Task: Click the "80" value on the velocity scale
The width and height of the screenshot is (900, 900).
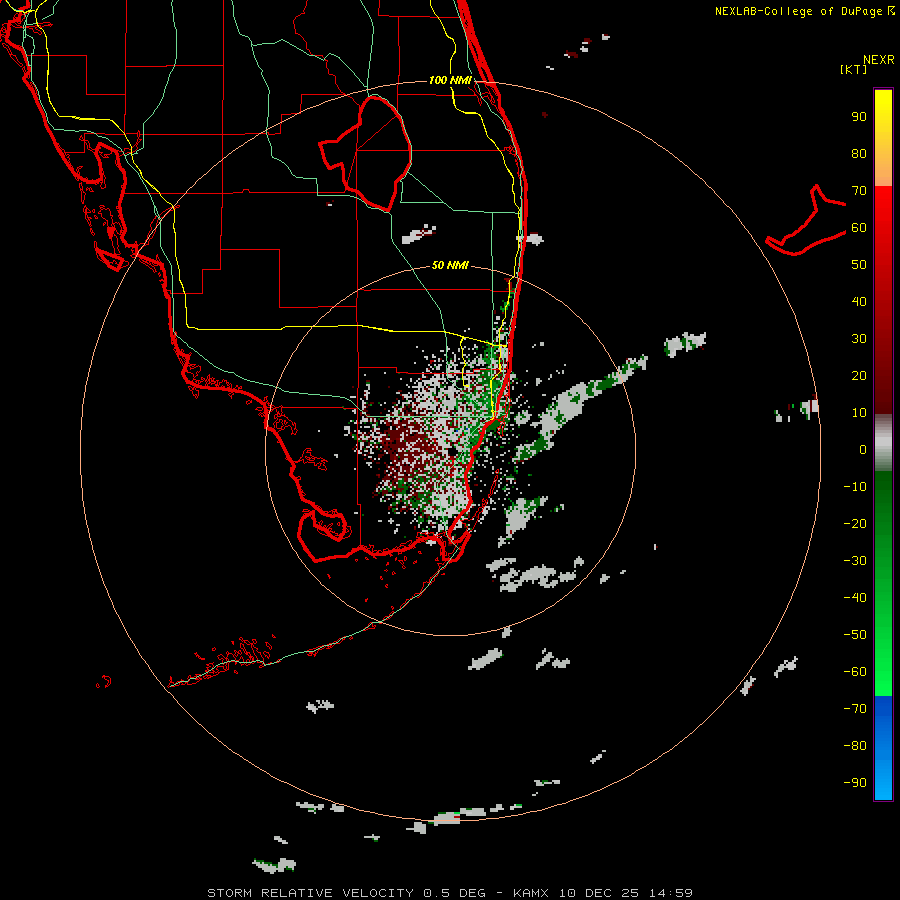Action: tap(859, 154)
